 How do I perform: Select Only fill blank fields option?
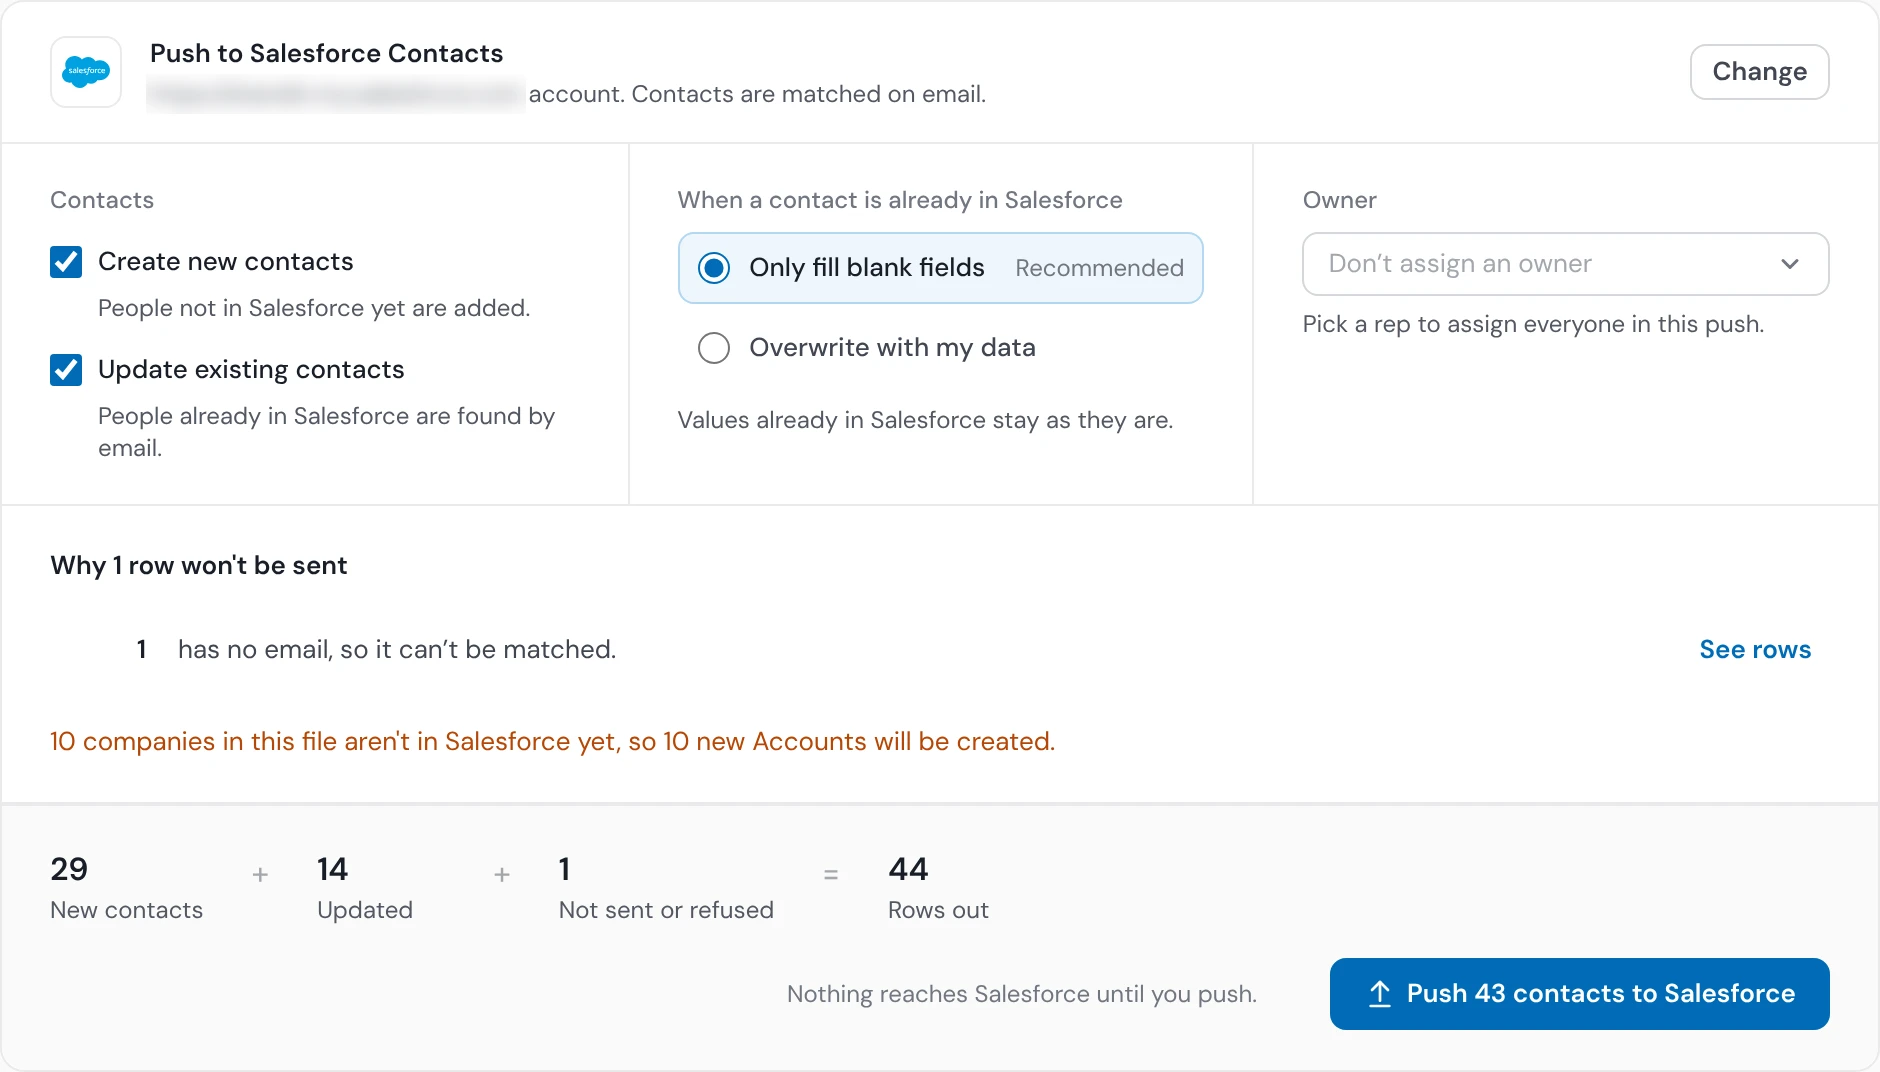940,268
